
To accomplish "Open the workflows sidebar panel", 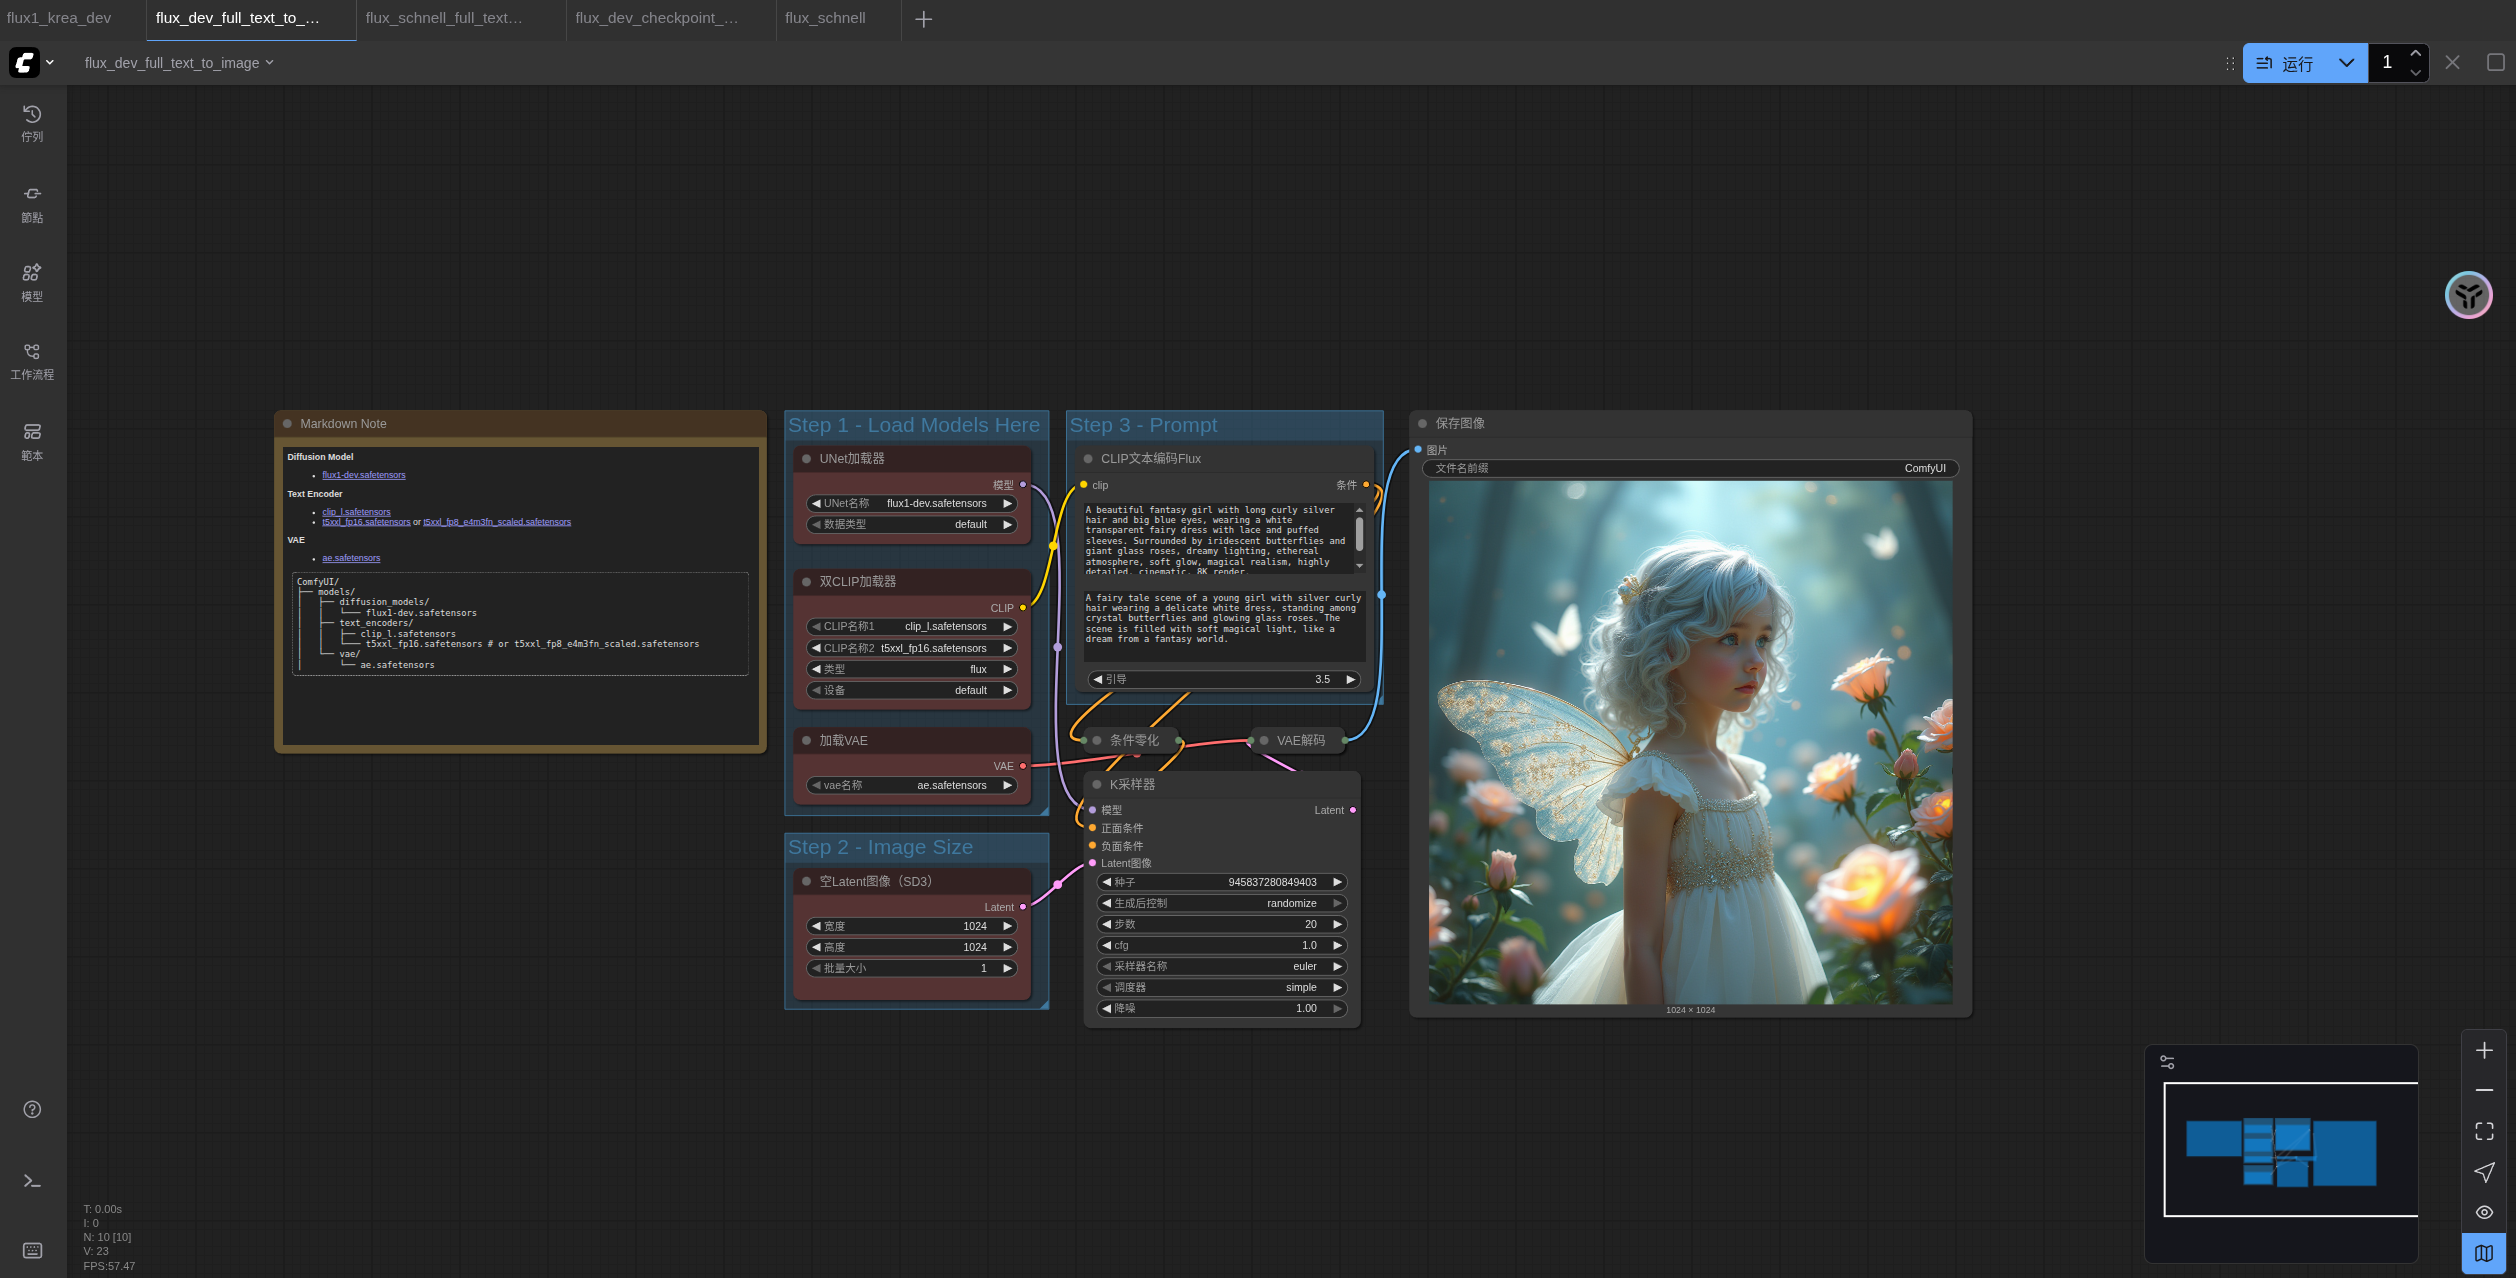I will [32, 362].
